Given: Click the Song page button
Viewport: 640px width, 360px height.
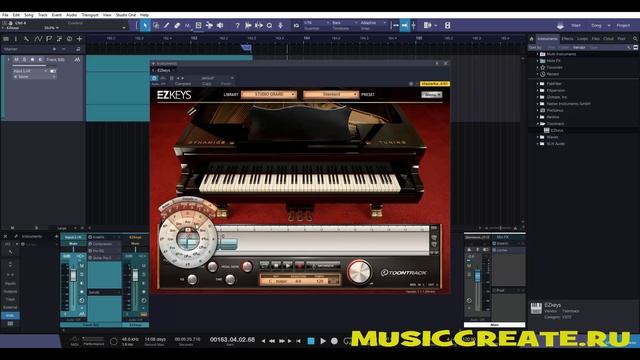Looking at the screenshot, I should tap(596, 25).
